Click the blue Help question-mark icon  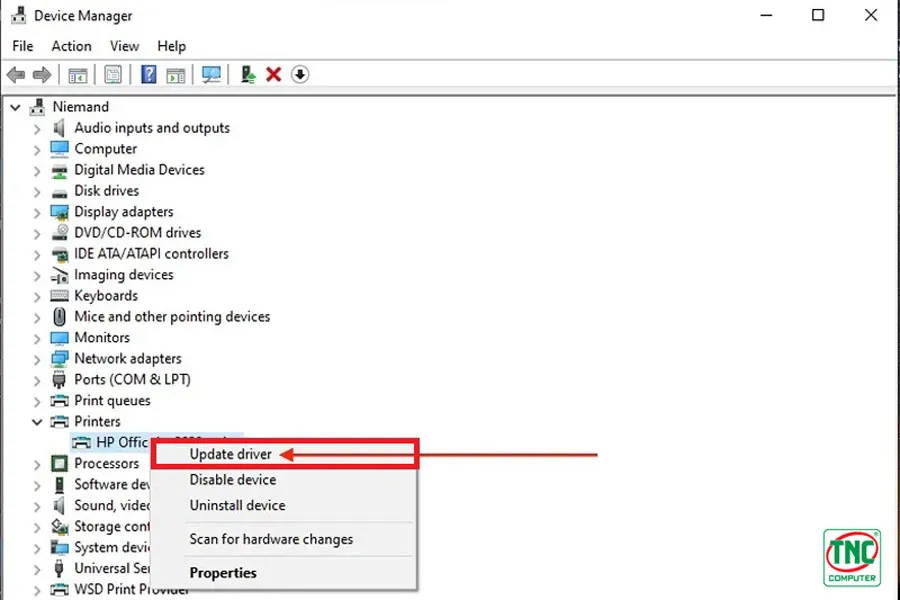tap(149, 75)
